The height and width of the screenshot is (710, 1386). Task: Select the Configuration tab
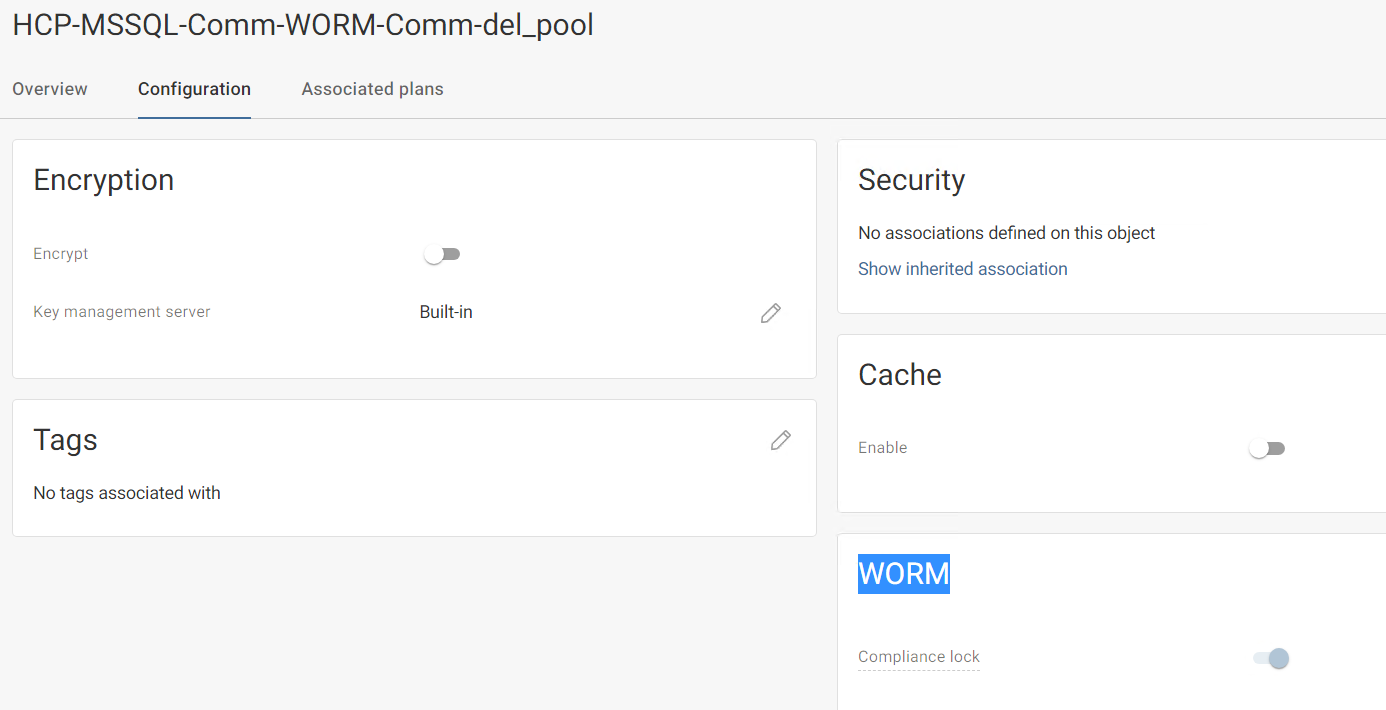tap(194, 89)
